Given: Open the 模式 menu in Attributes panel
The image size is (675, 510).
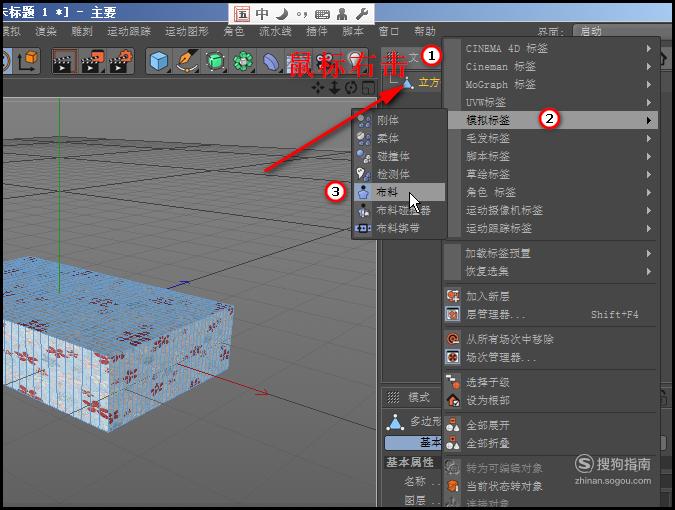Looking at the screenshot, I should (419, 397).
